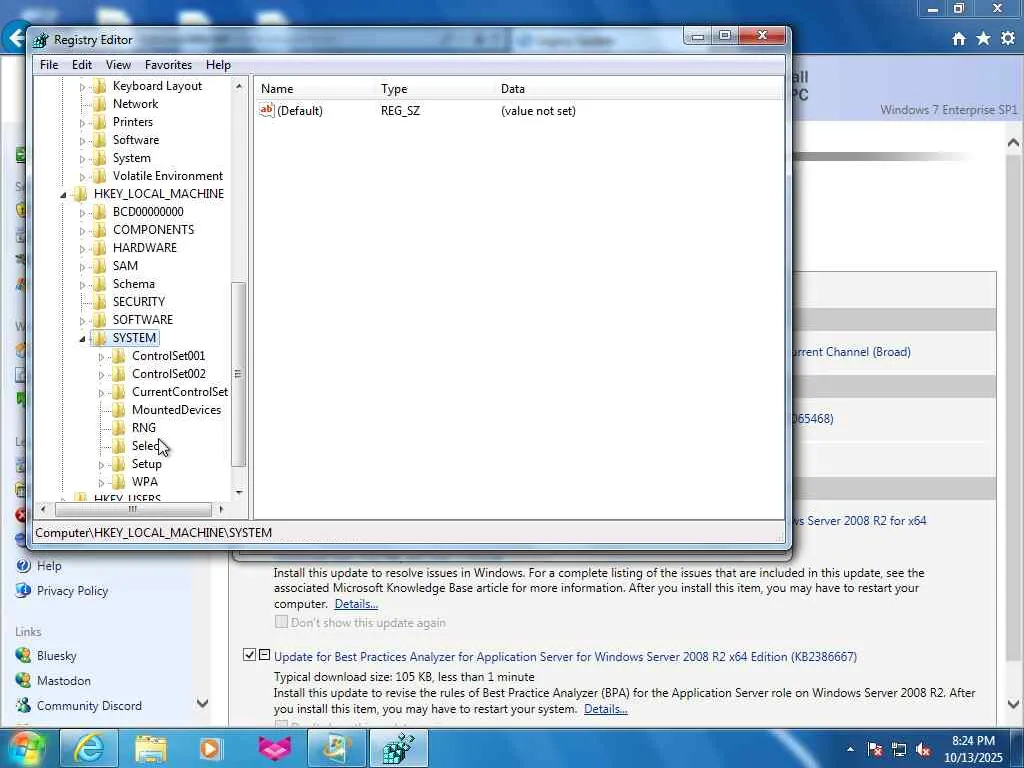Click the Volatile Environment folder icon
Image resolution: width=1024 pixels, height=768 pixels.
point(99,176)
